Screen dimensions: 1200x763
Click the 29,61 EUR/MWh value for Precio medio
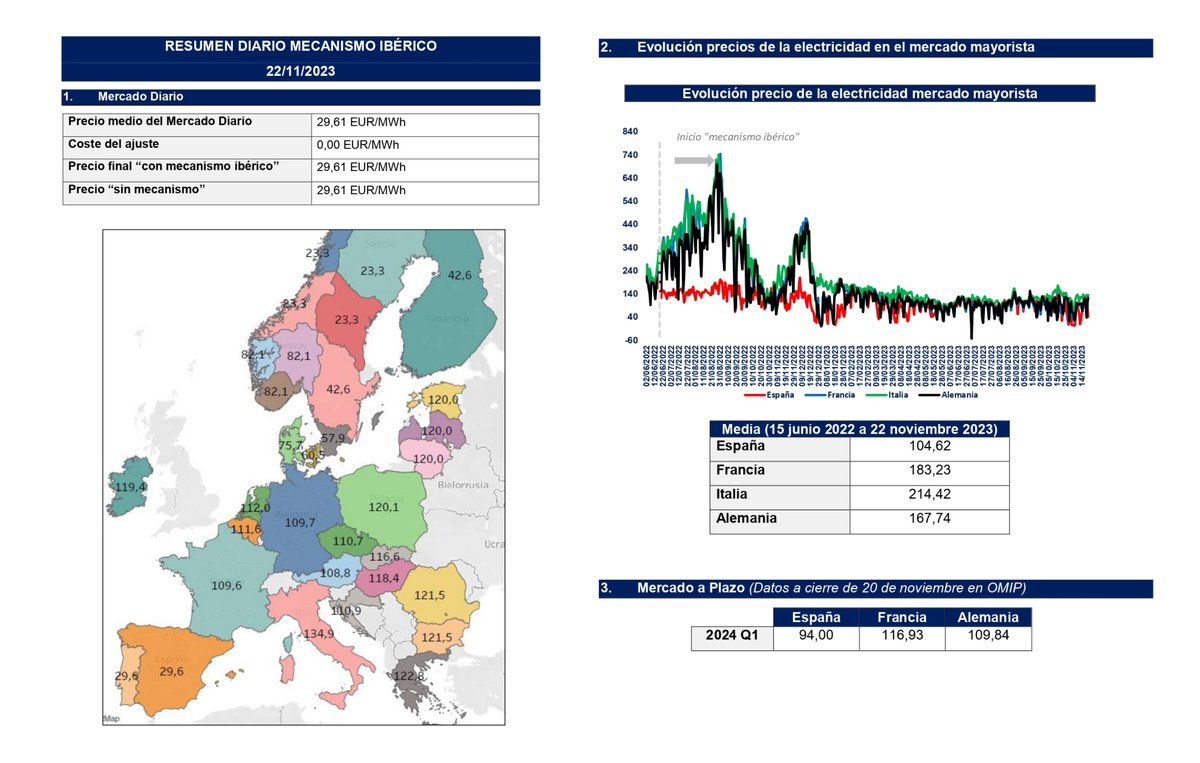(x=361, y=124)
